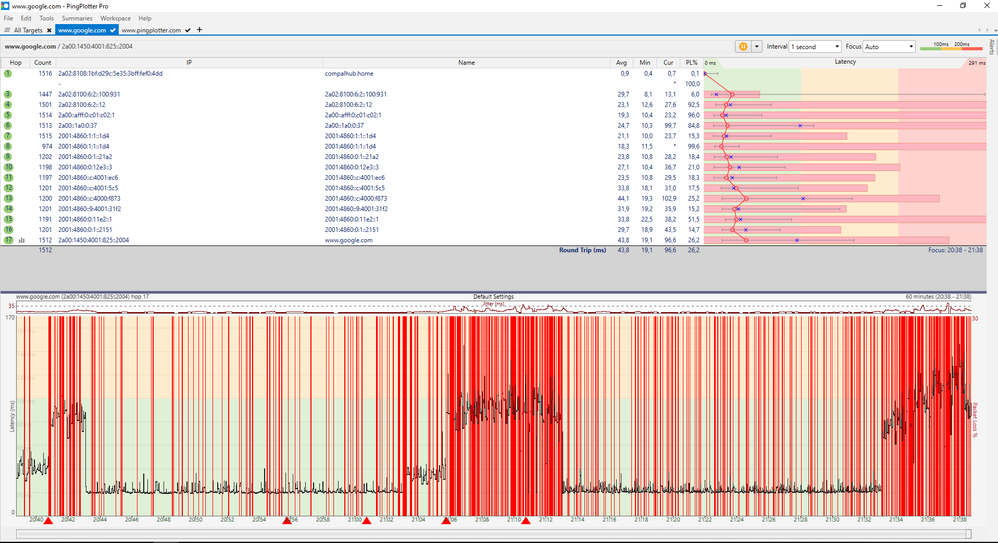This screenshot has width=998, height=543.
Task: Sort by the PL% column header
Action: (x=691, y=62)
